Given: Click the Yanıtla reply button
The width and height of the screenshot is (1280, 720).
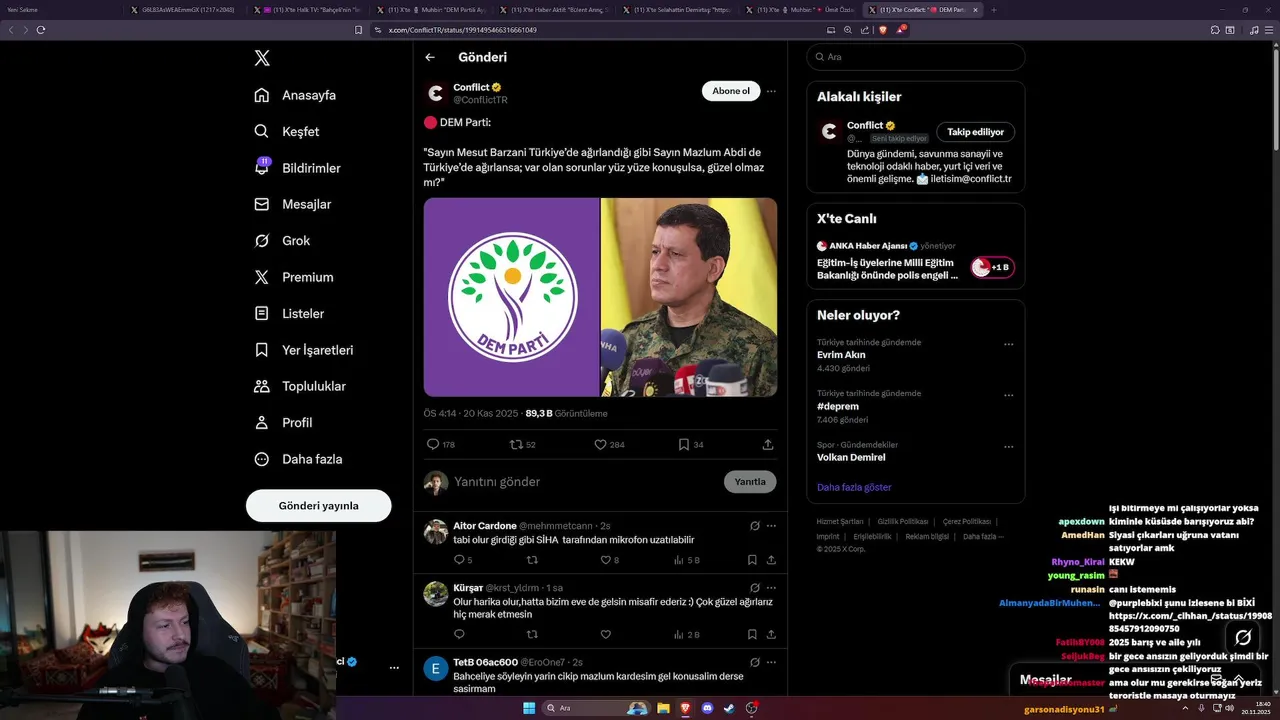Looking at the screenshot, I should click(750, 482).
